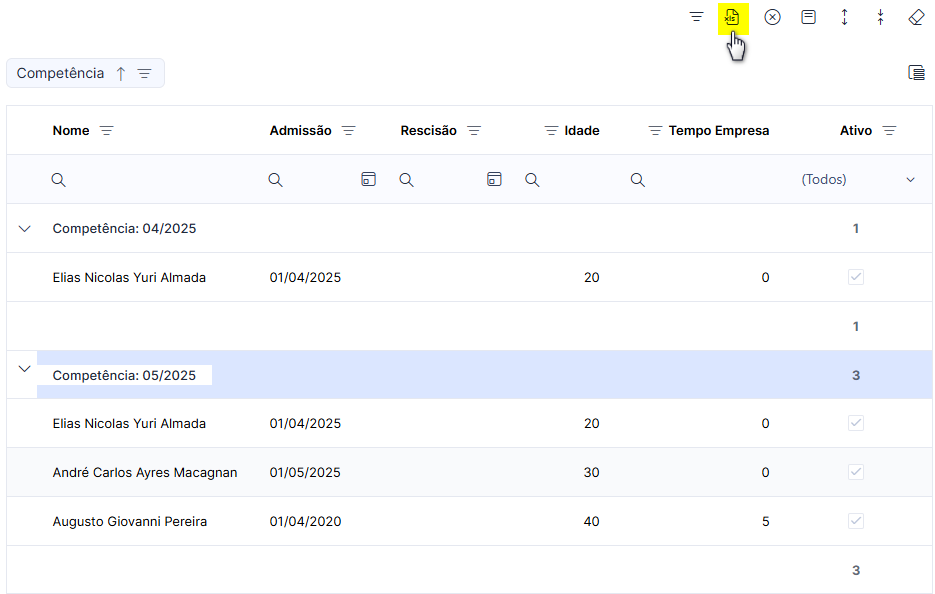
Task: Open the Tempo Empresa header filter
Action: tap(655, 131)
